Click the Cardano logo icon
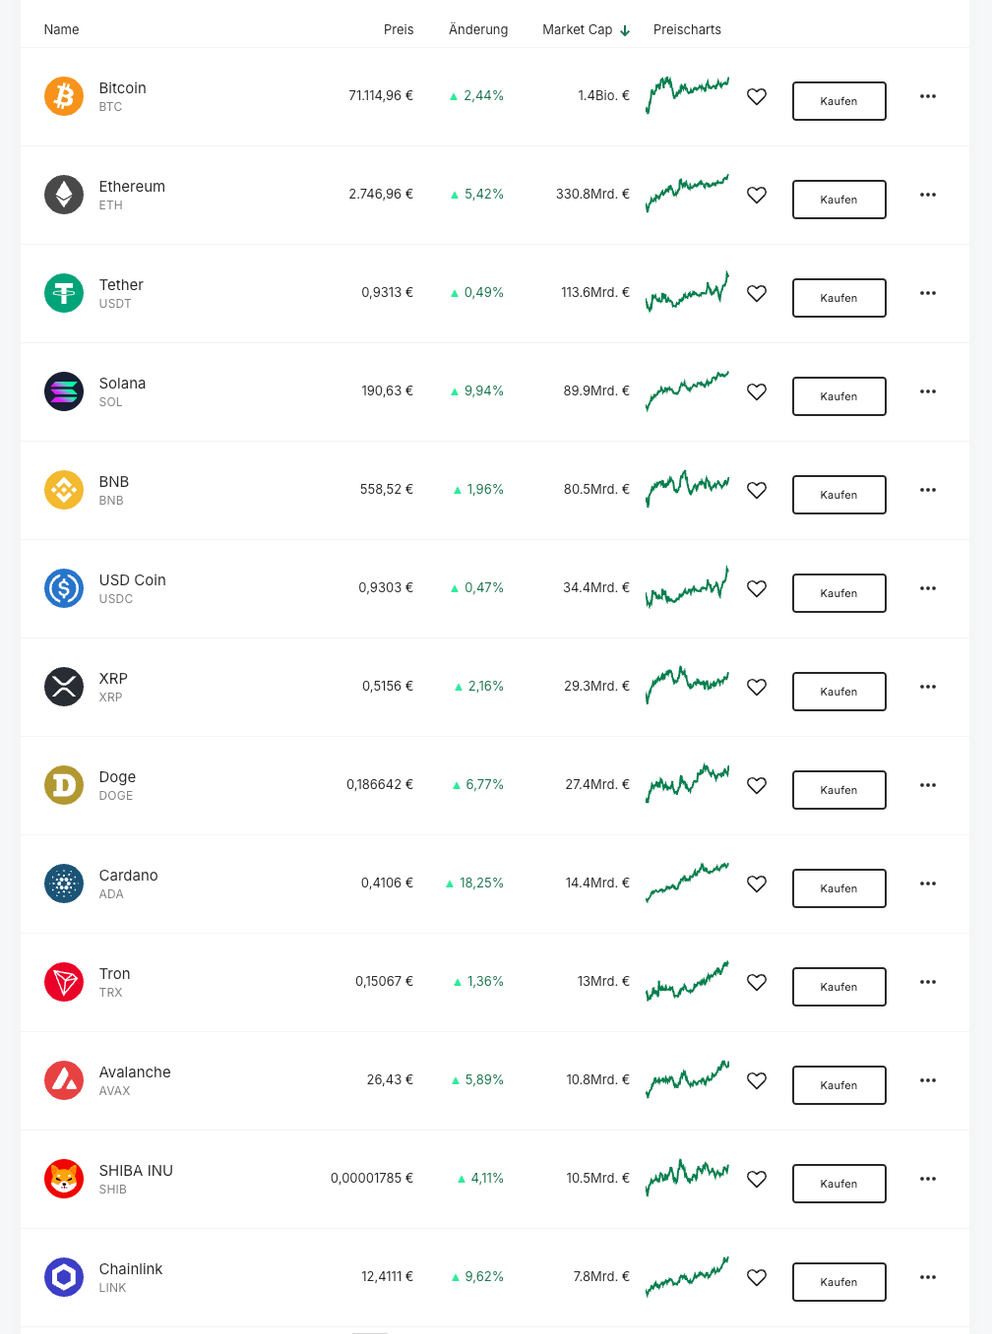This screenshot has height=1334, width=992. click(x=64, y=883)
